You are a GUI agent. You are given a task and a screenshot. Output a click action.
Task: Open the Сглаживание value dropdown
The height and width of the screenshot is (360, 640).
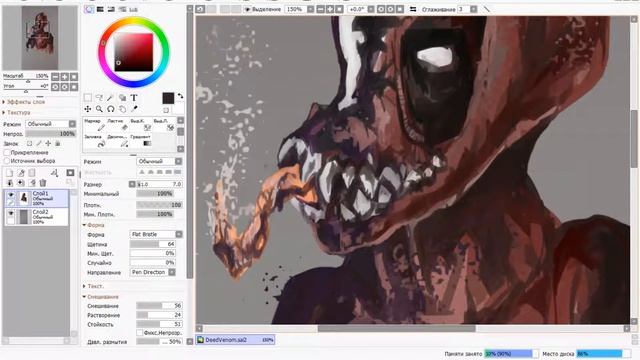[473, 9]
